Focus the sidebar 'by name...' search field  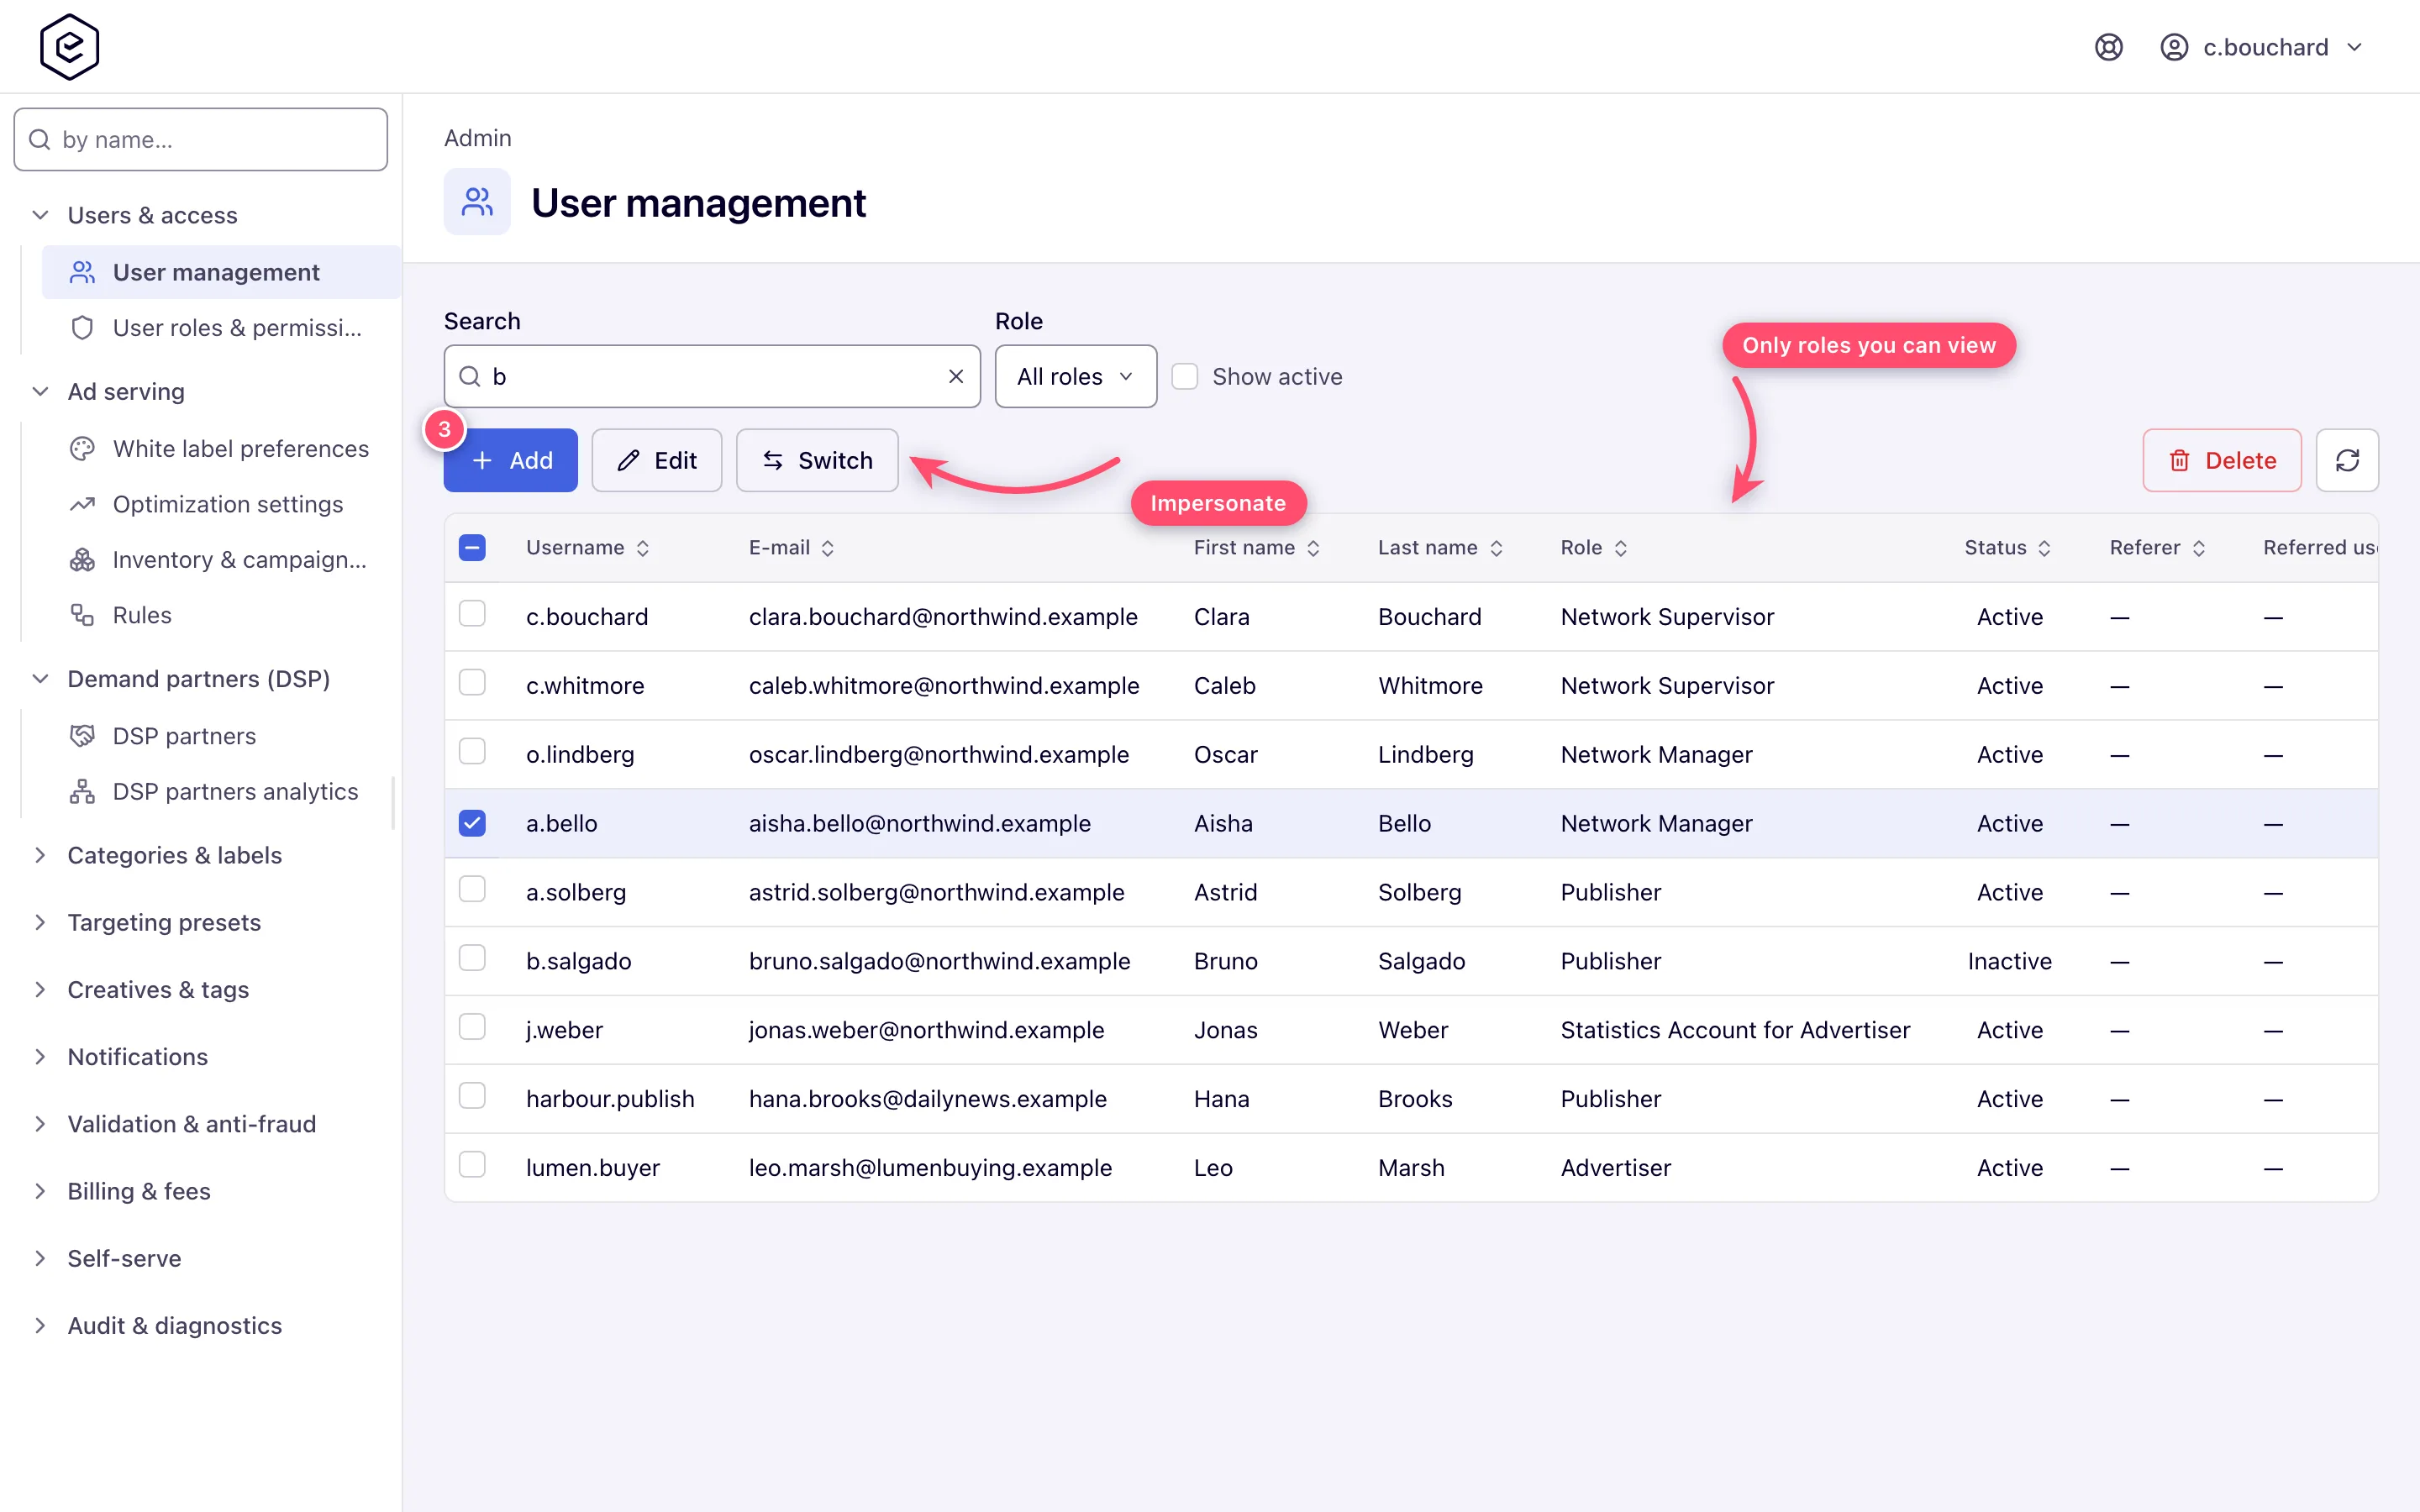coord(201,139)
